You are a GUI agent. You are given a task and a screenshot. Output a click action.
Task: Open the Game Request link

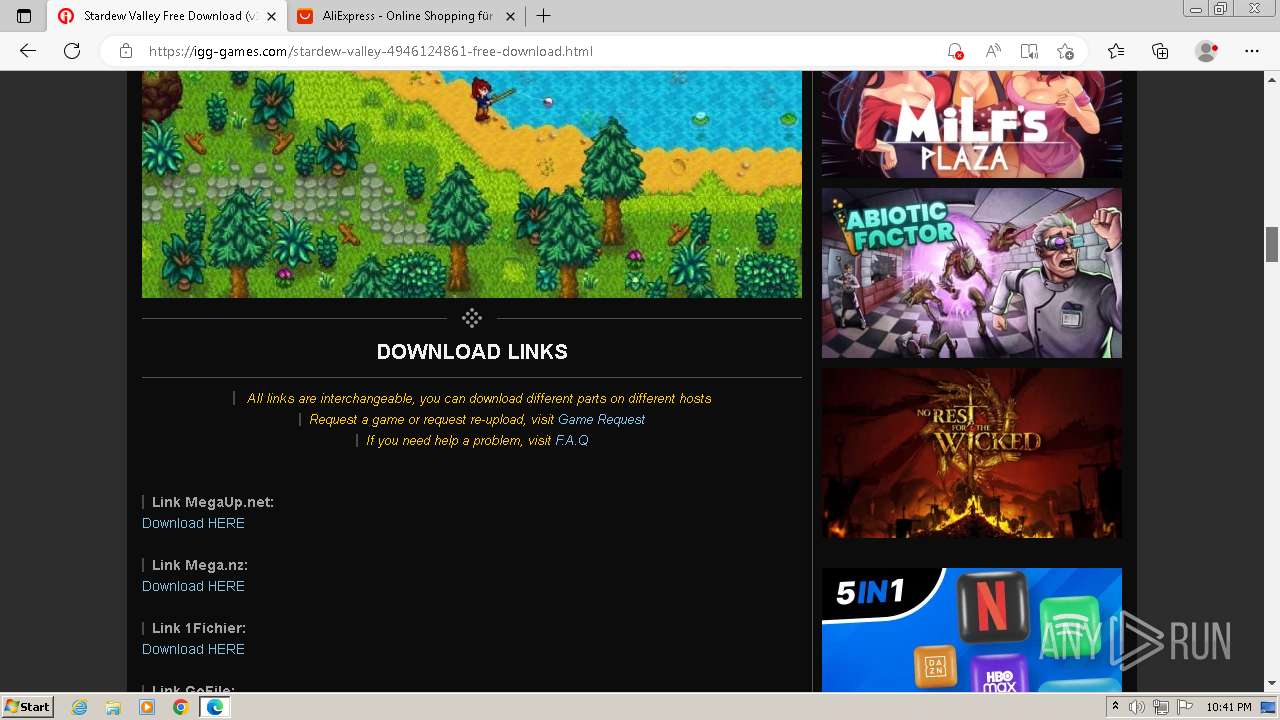(x=601, y=419)
